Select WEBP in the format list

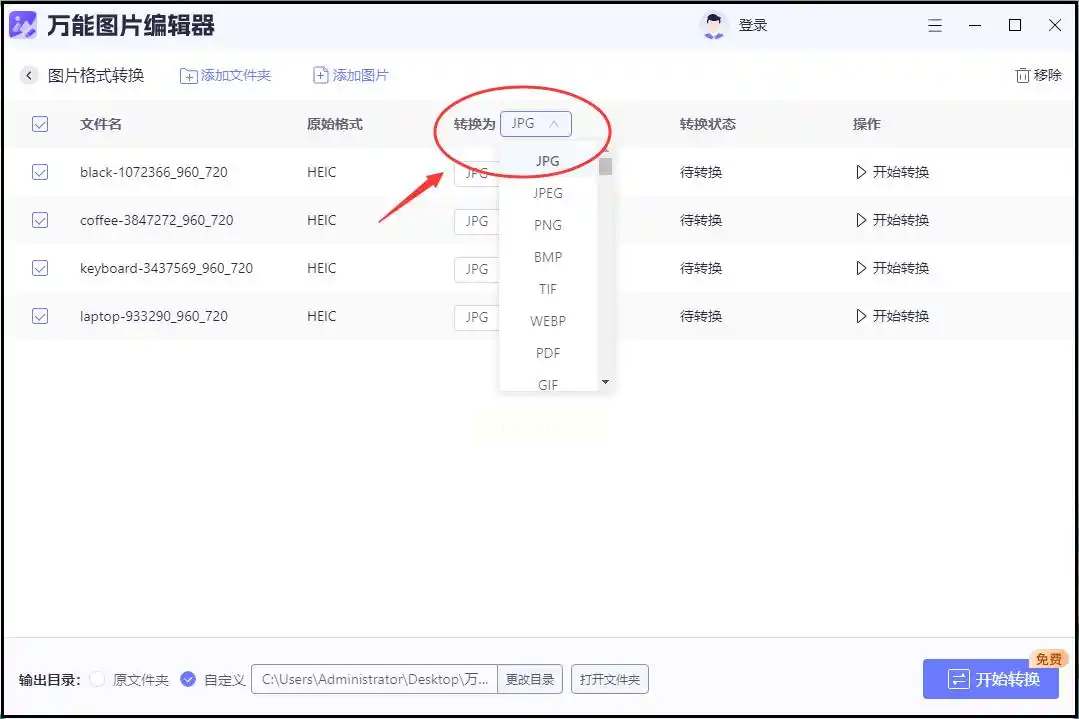coord(548,321)
